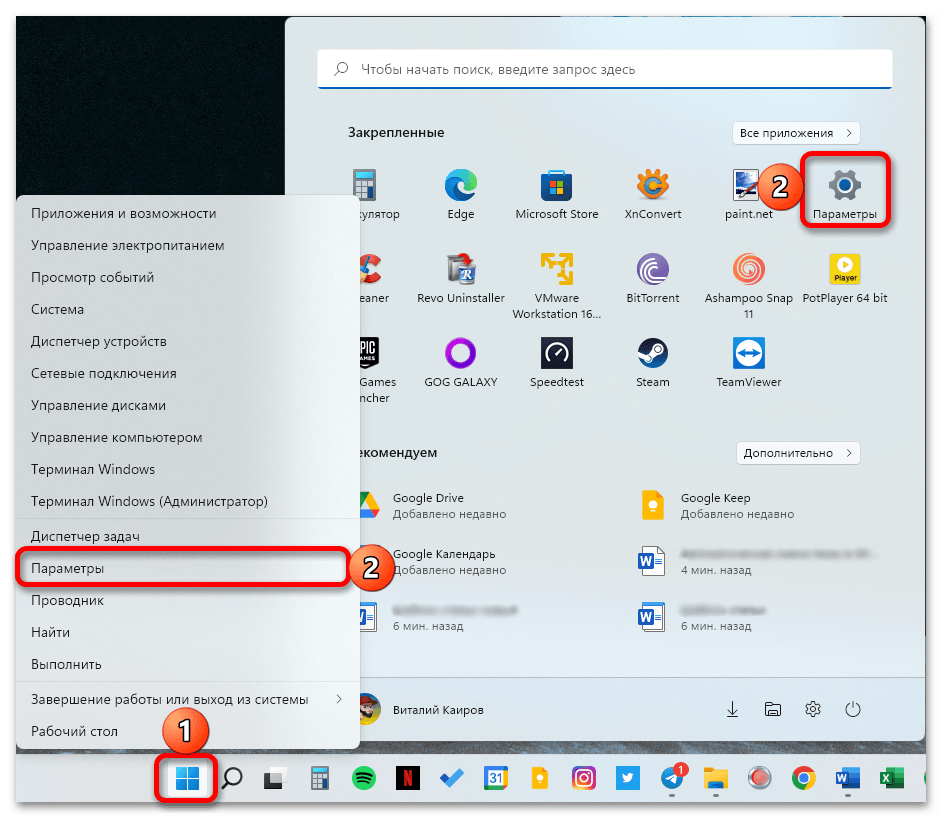Open Microsoft Word from the taskbar

(848, 778)
